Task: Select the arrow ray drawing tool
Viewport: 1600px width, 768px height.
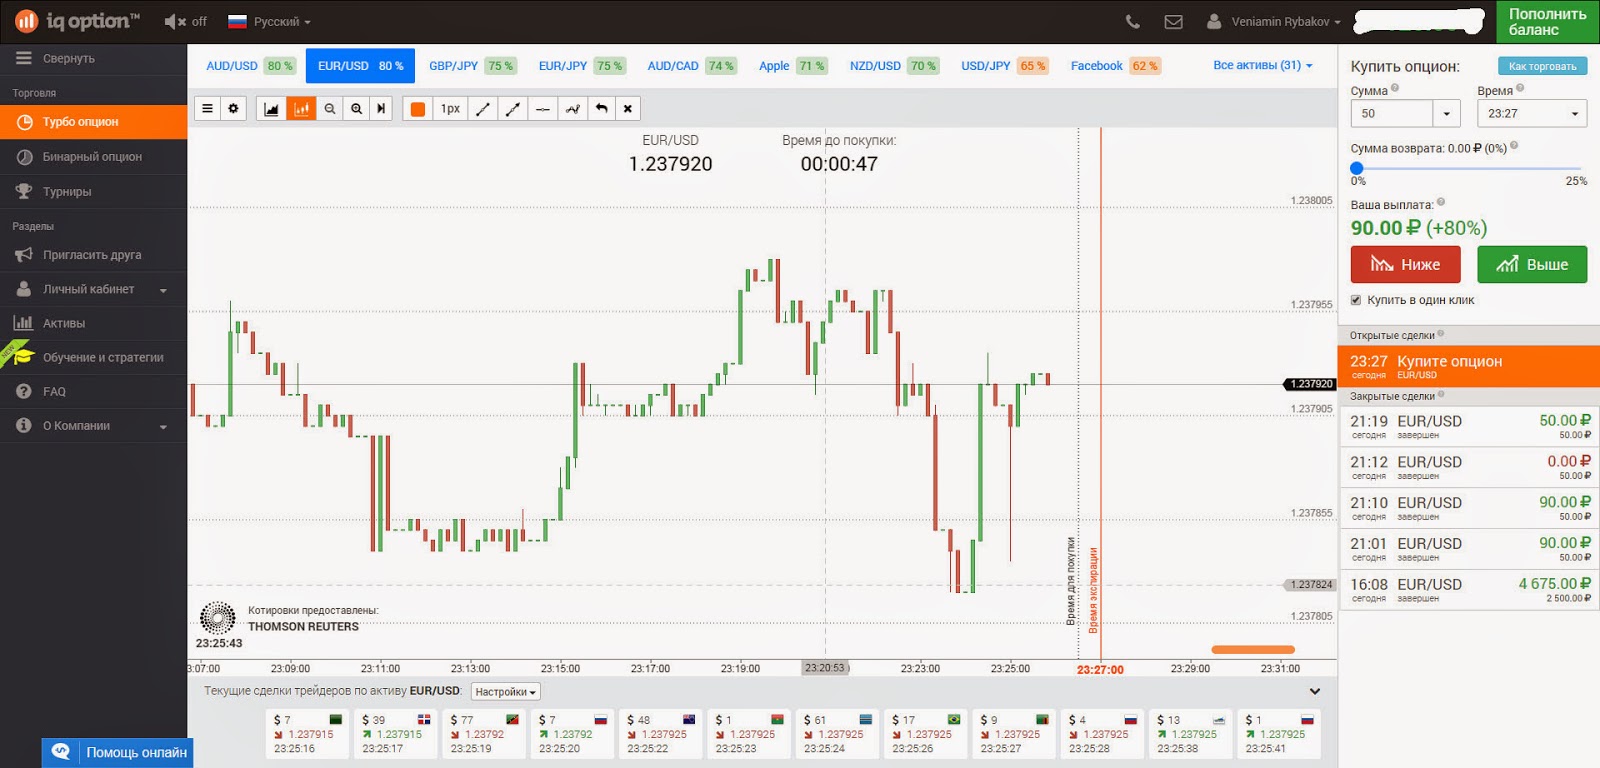Action: click(513, 108)
